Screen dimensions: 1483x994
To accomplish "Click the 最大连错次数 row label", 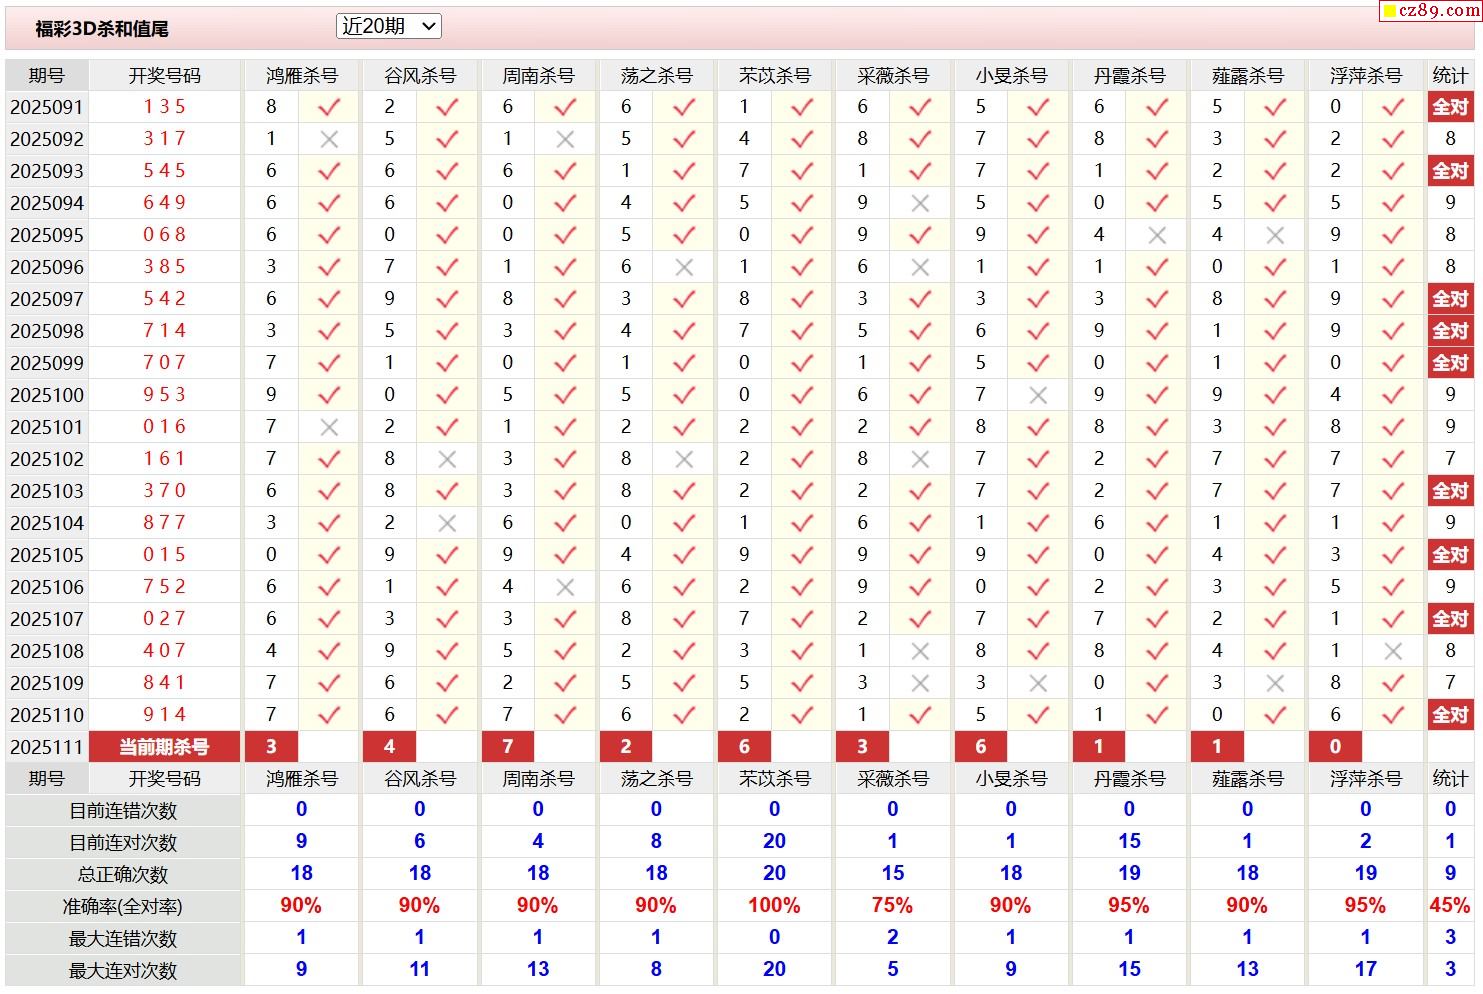I will pyautogui.click(x=123, y=939).
